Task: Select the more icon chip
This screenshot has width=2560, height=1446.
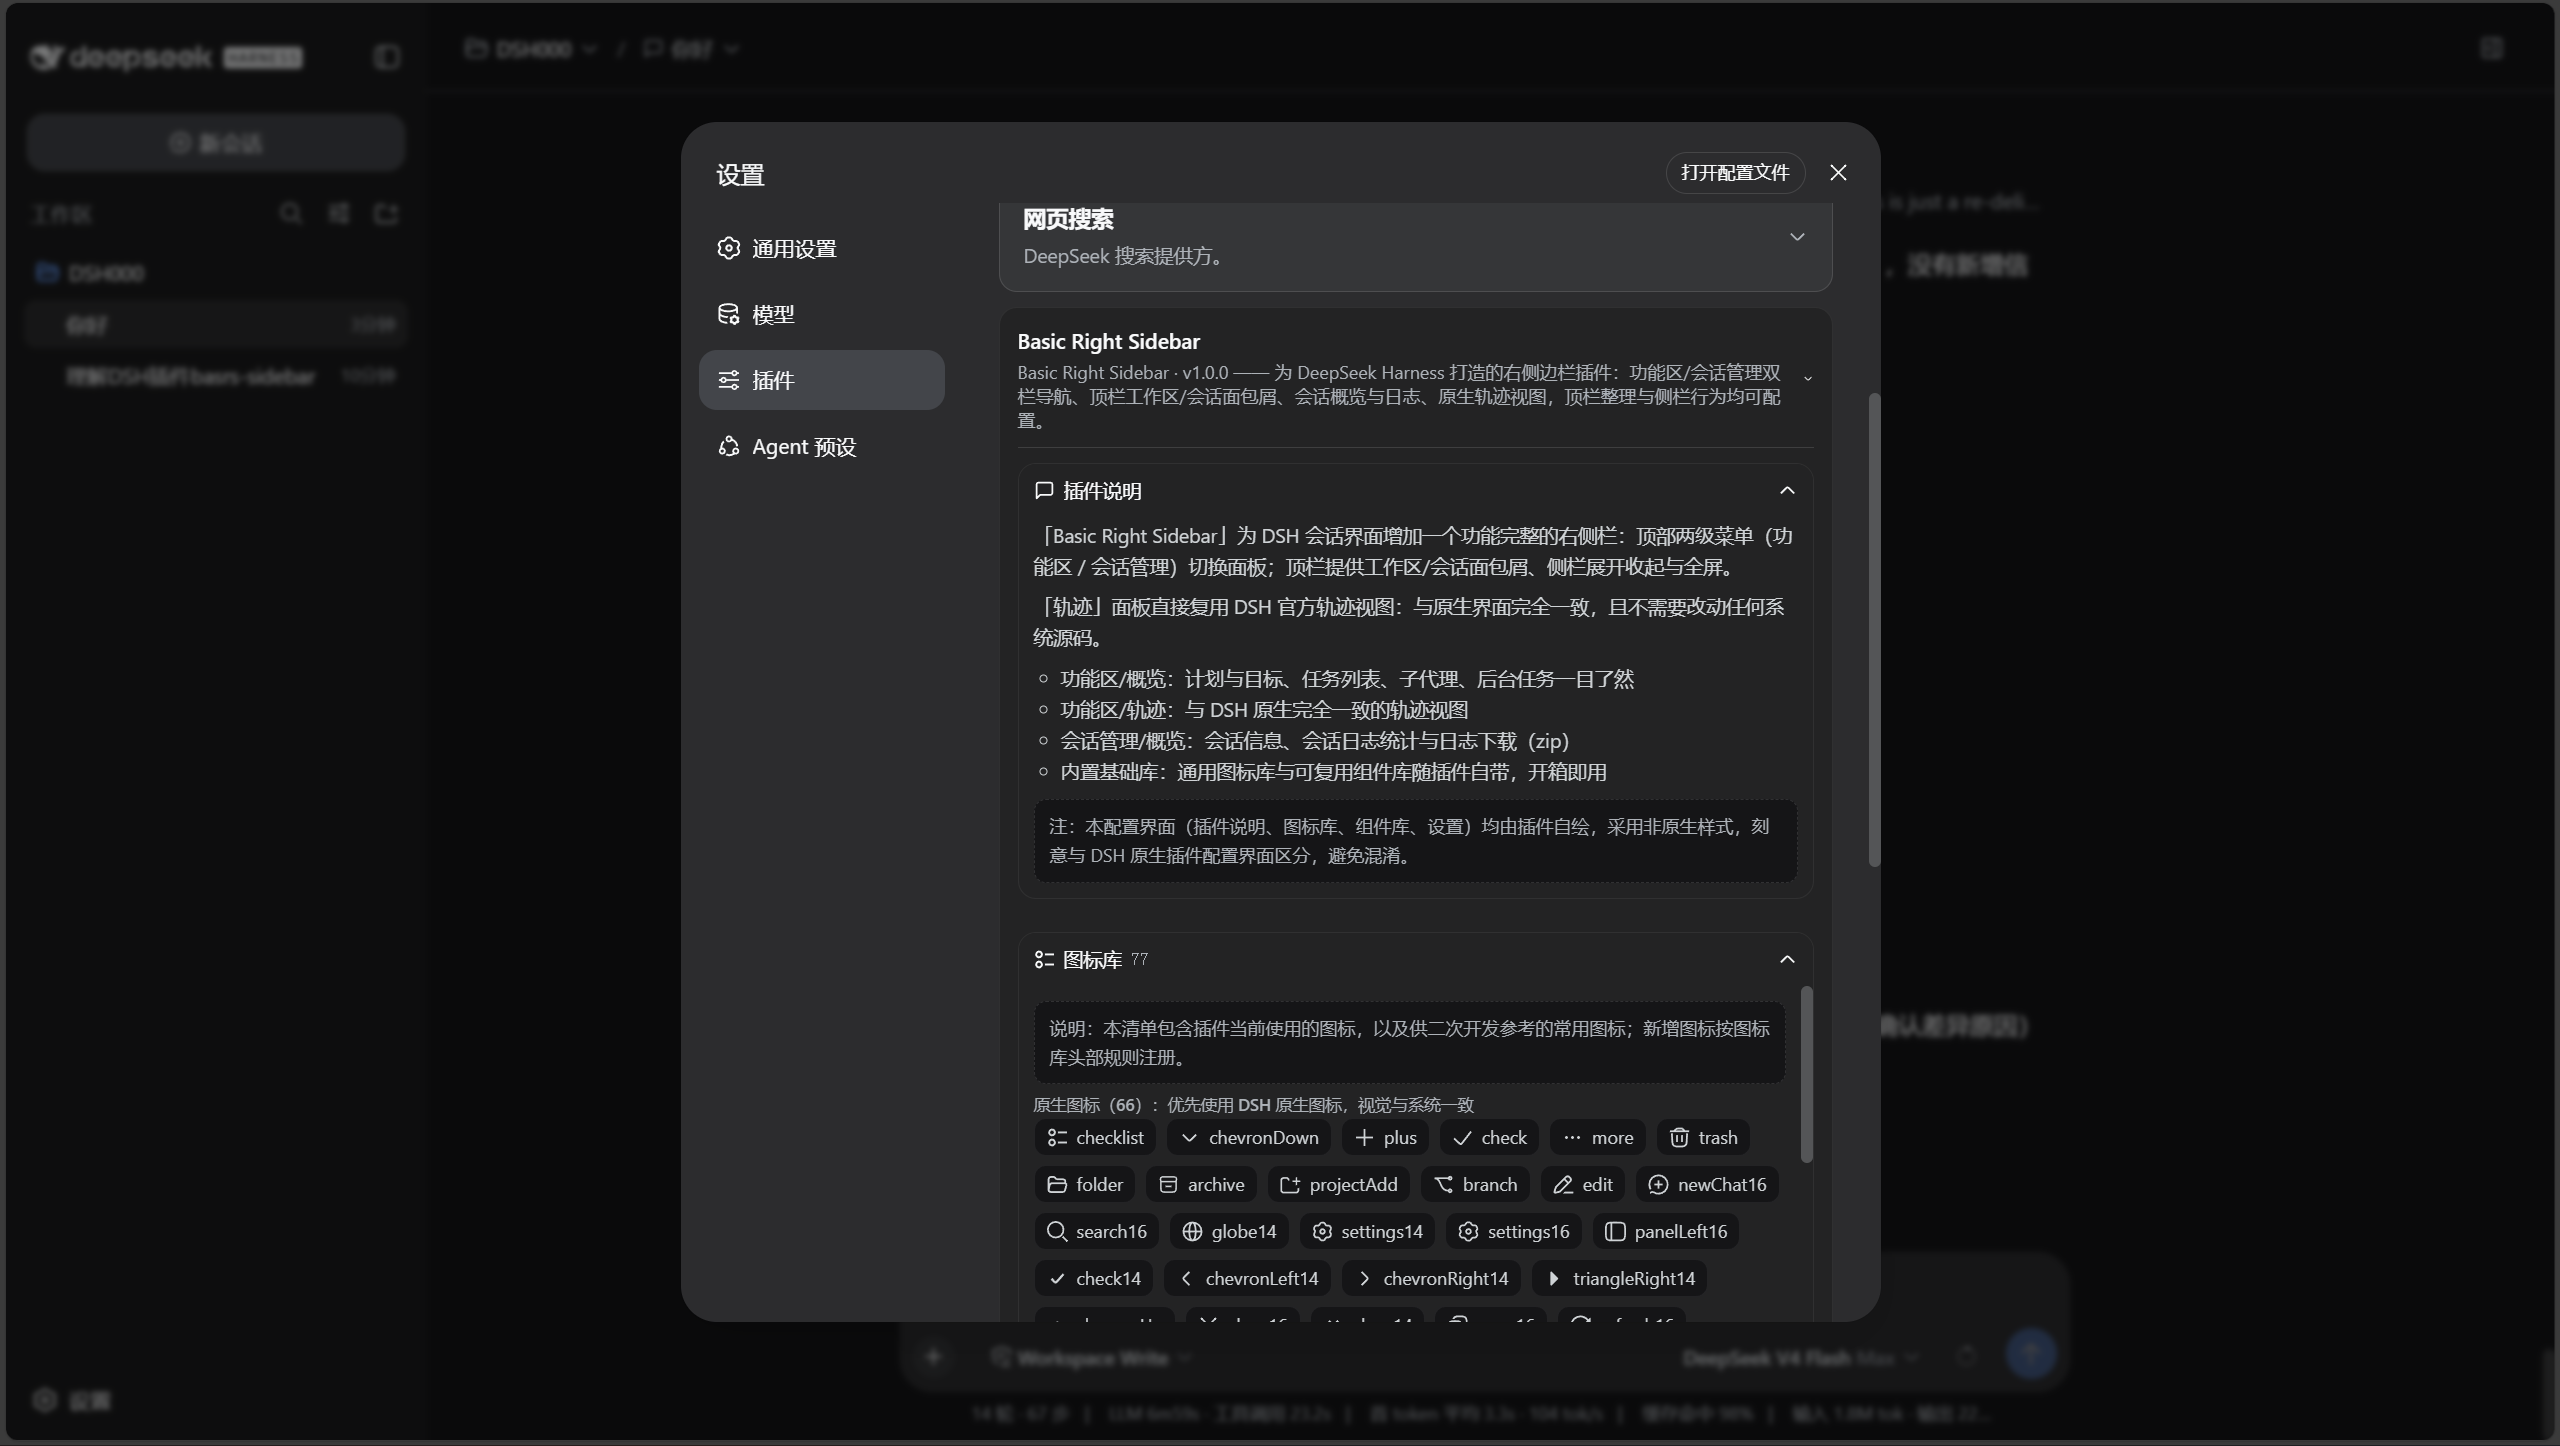Action: (x=1598, y=1137)
